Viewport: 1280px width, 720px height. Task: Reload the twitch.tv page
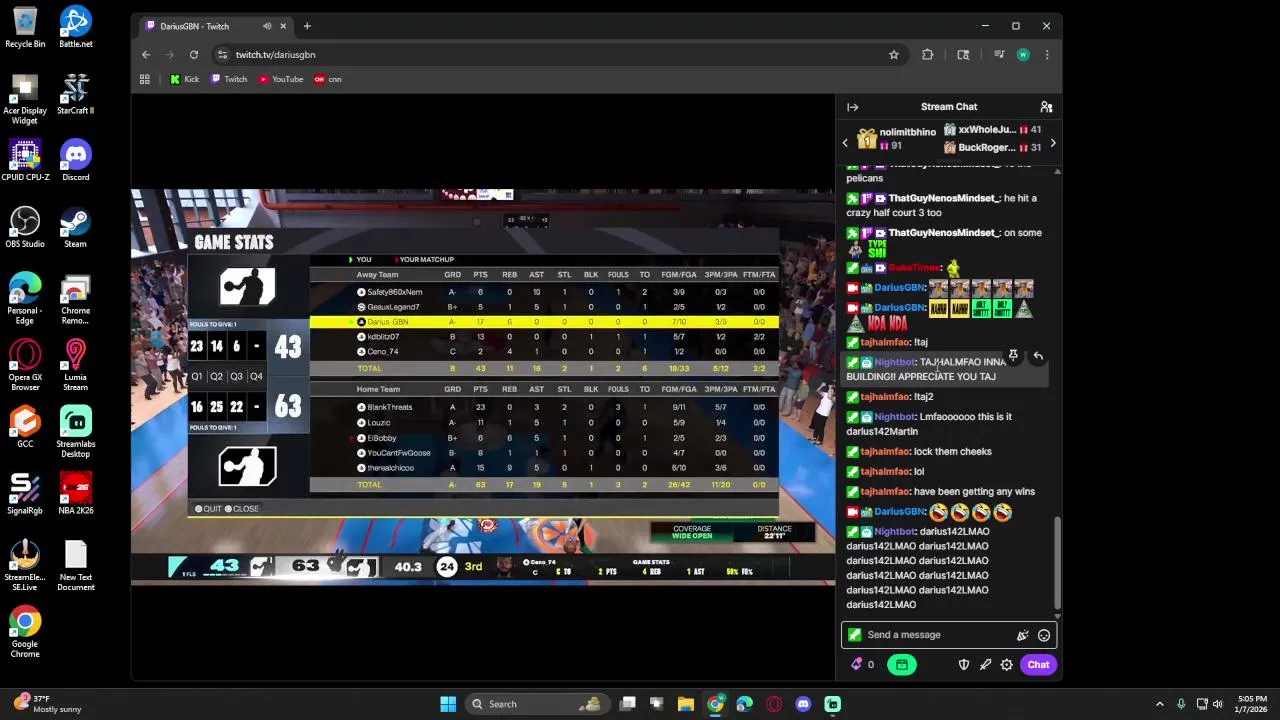coord(194,55)
